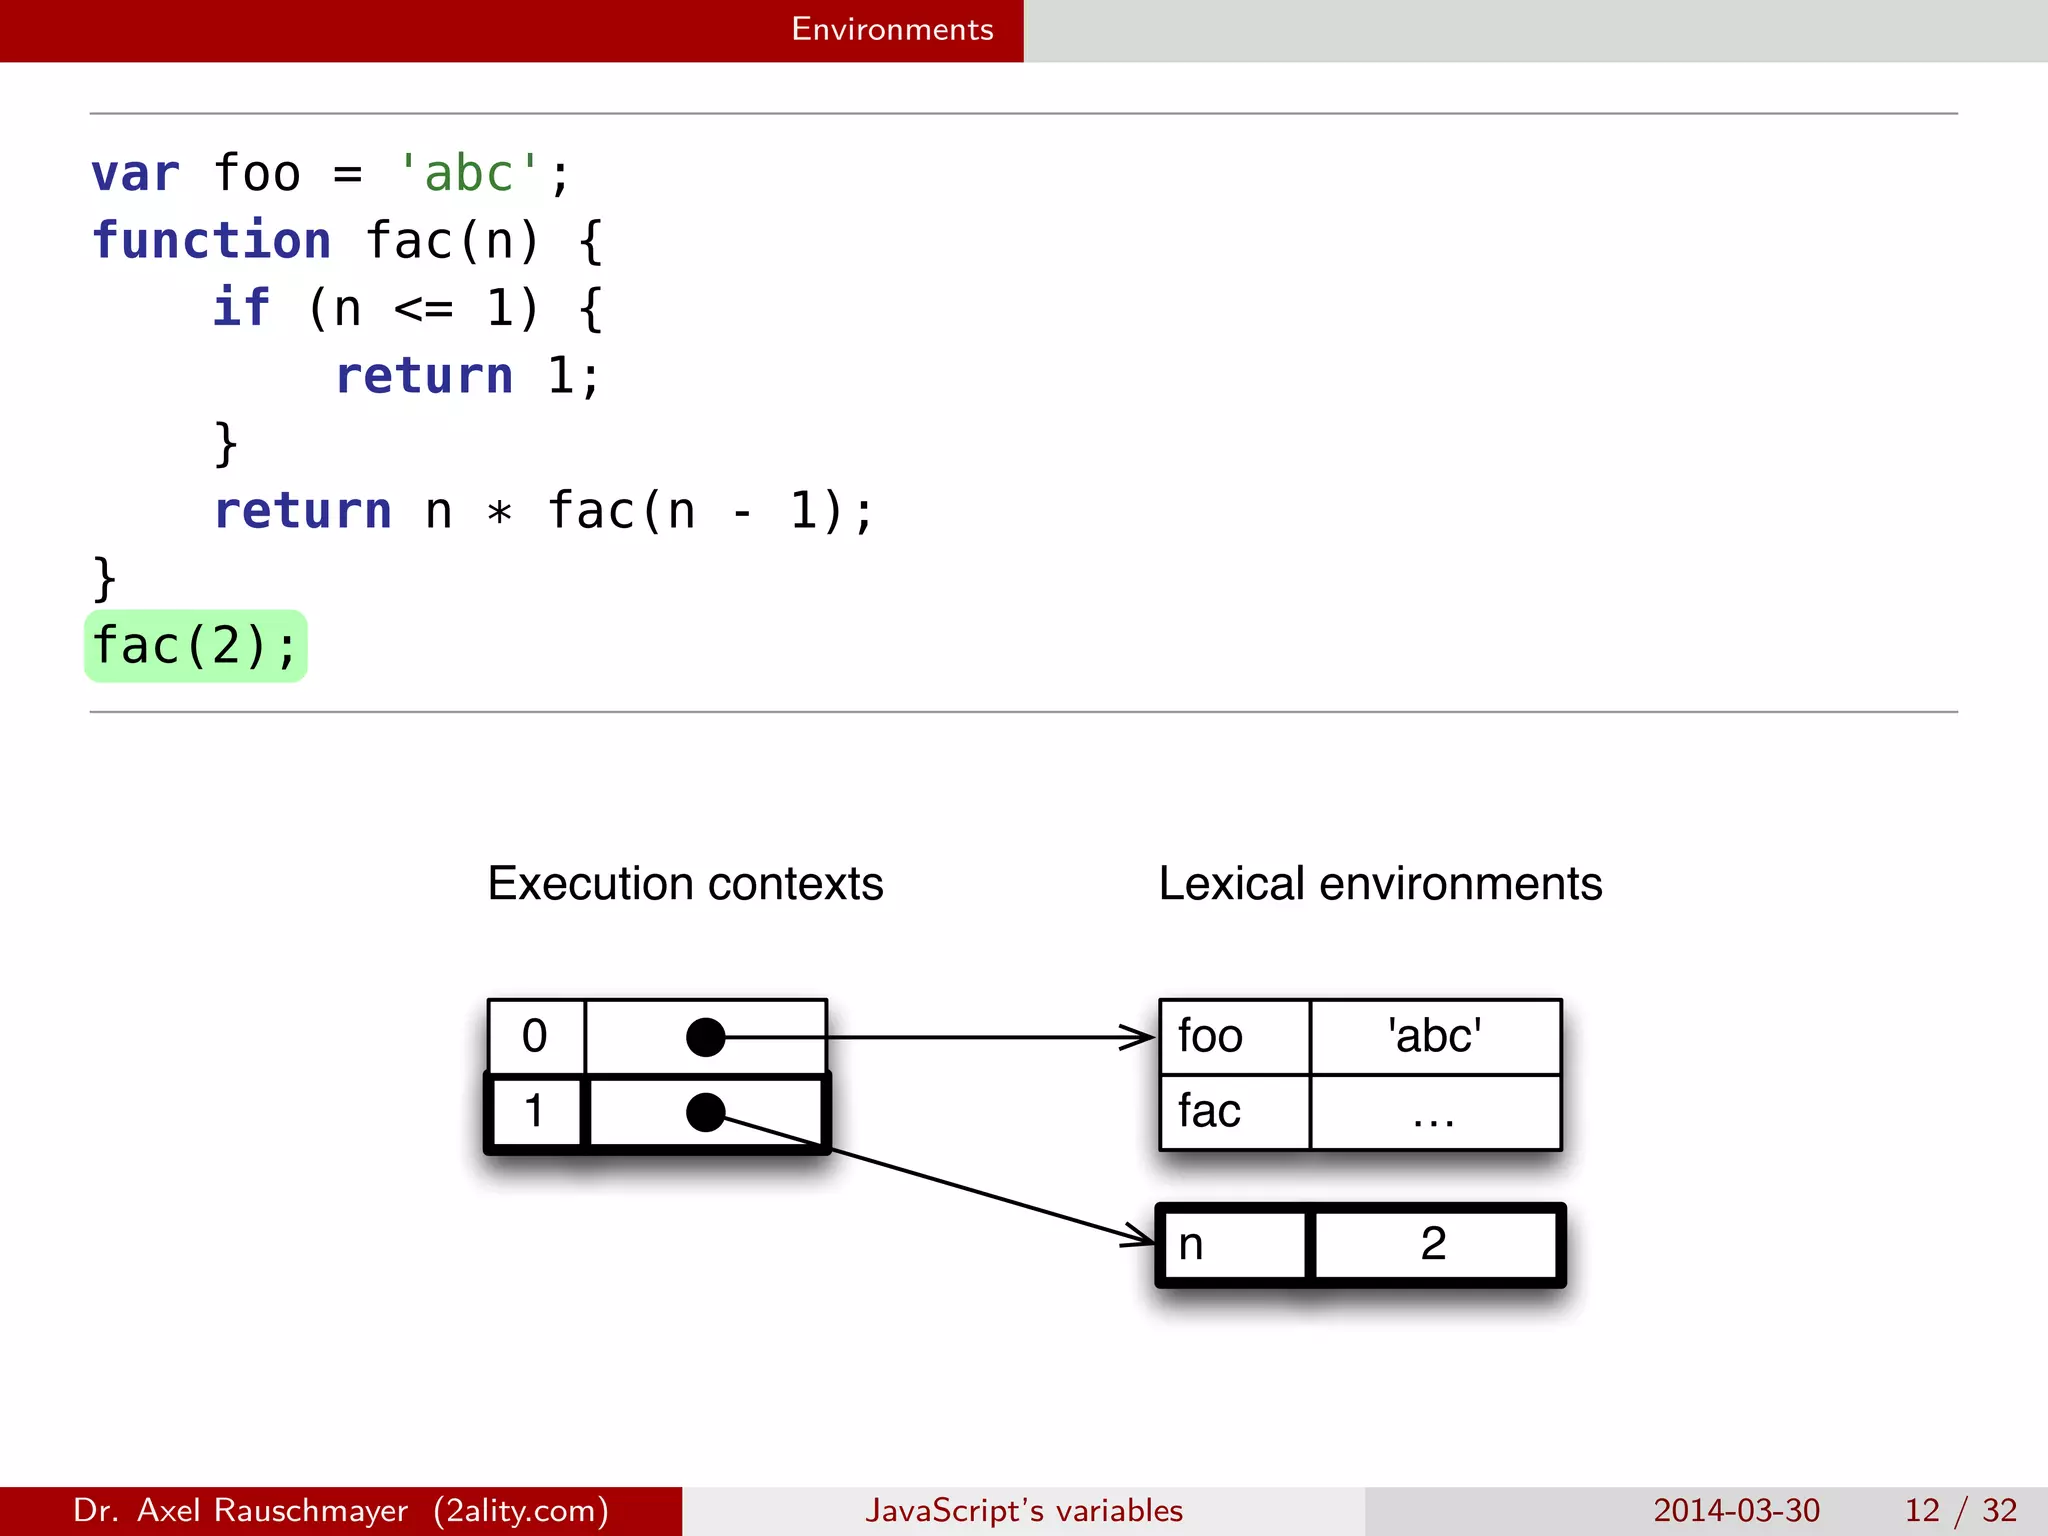This screenshot has width=2048, height=1536.
Task: Click the if (n <= 1) { line
Action: tap(408, 308)
